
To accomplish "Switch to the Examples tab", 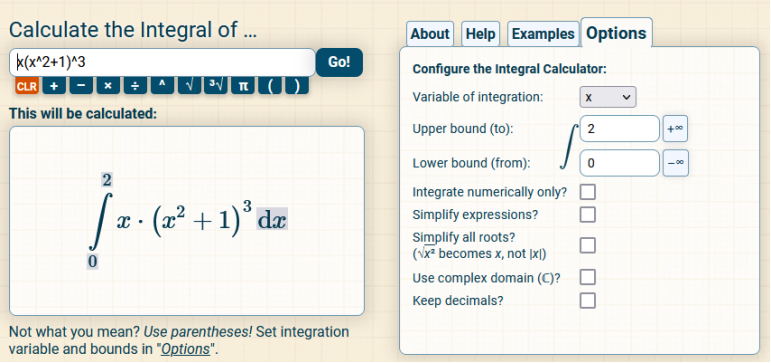I will (543, 34).
